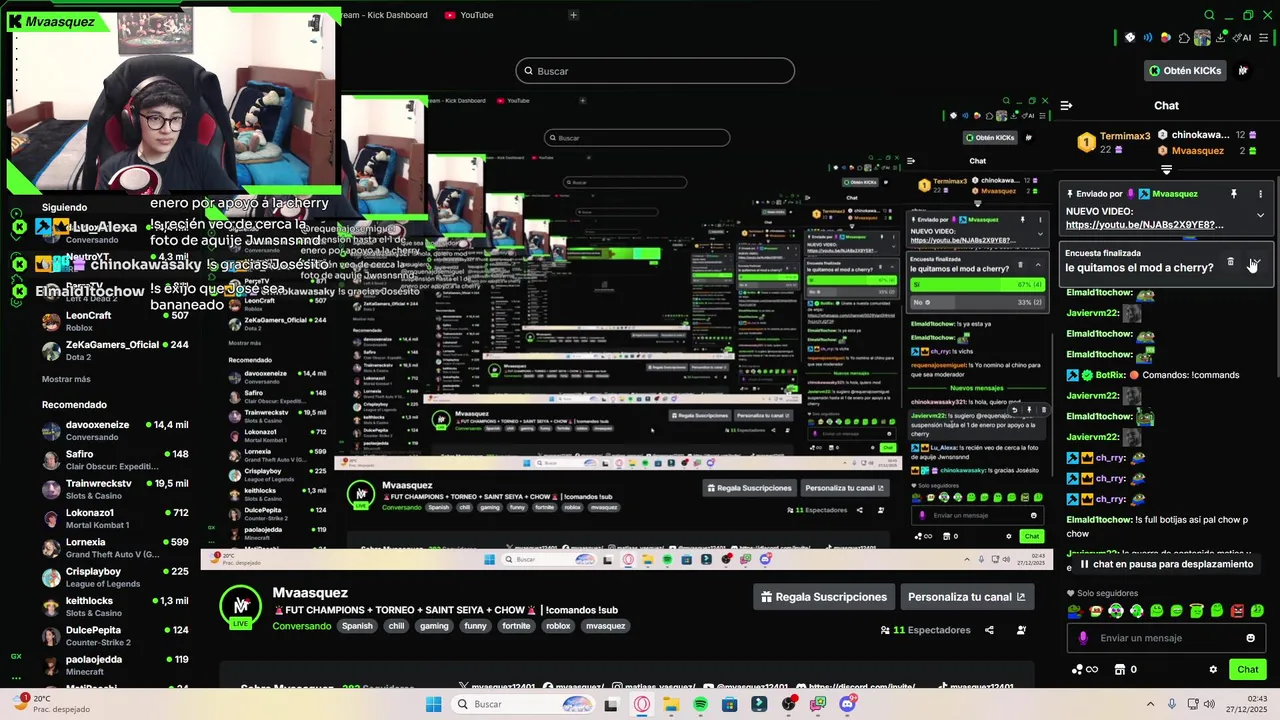Screen dimensions: 1280x720
Task: Open browser extensions puzzle icon
Action: (x=1184, y=38)
